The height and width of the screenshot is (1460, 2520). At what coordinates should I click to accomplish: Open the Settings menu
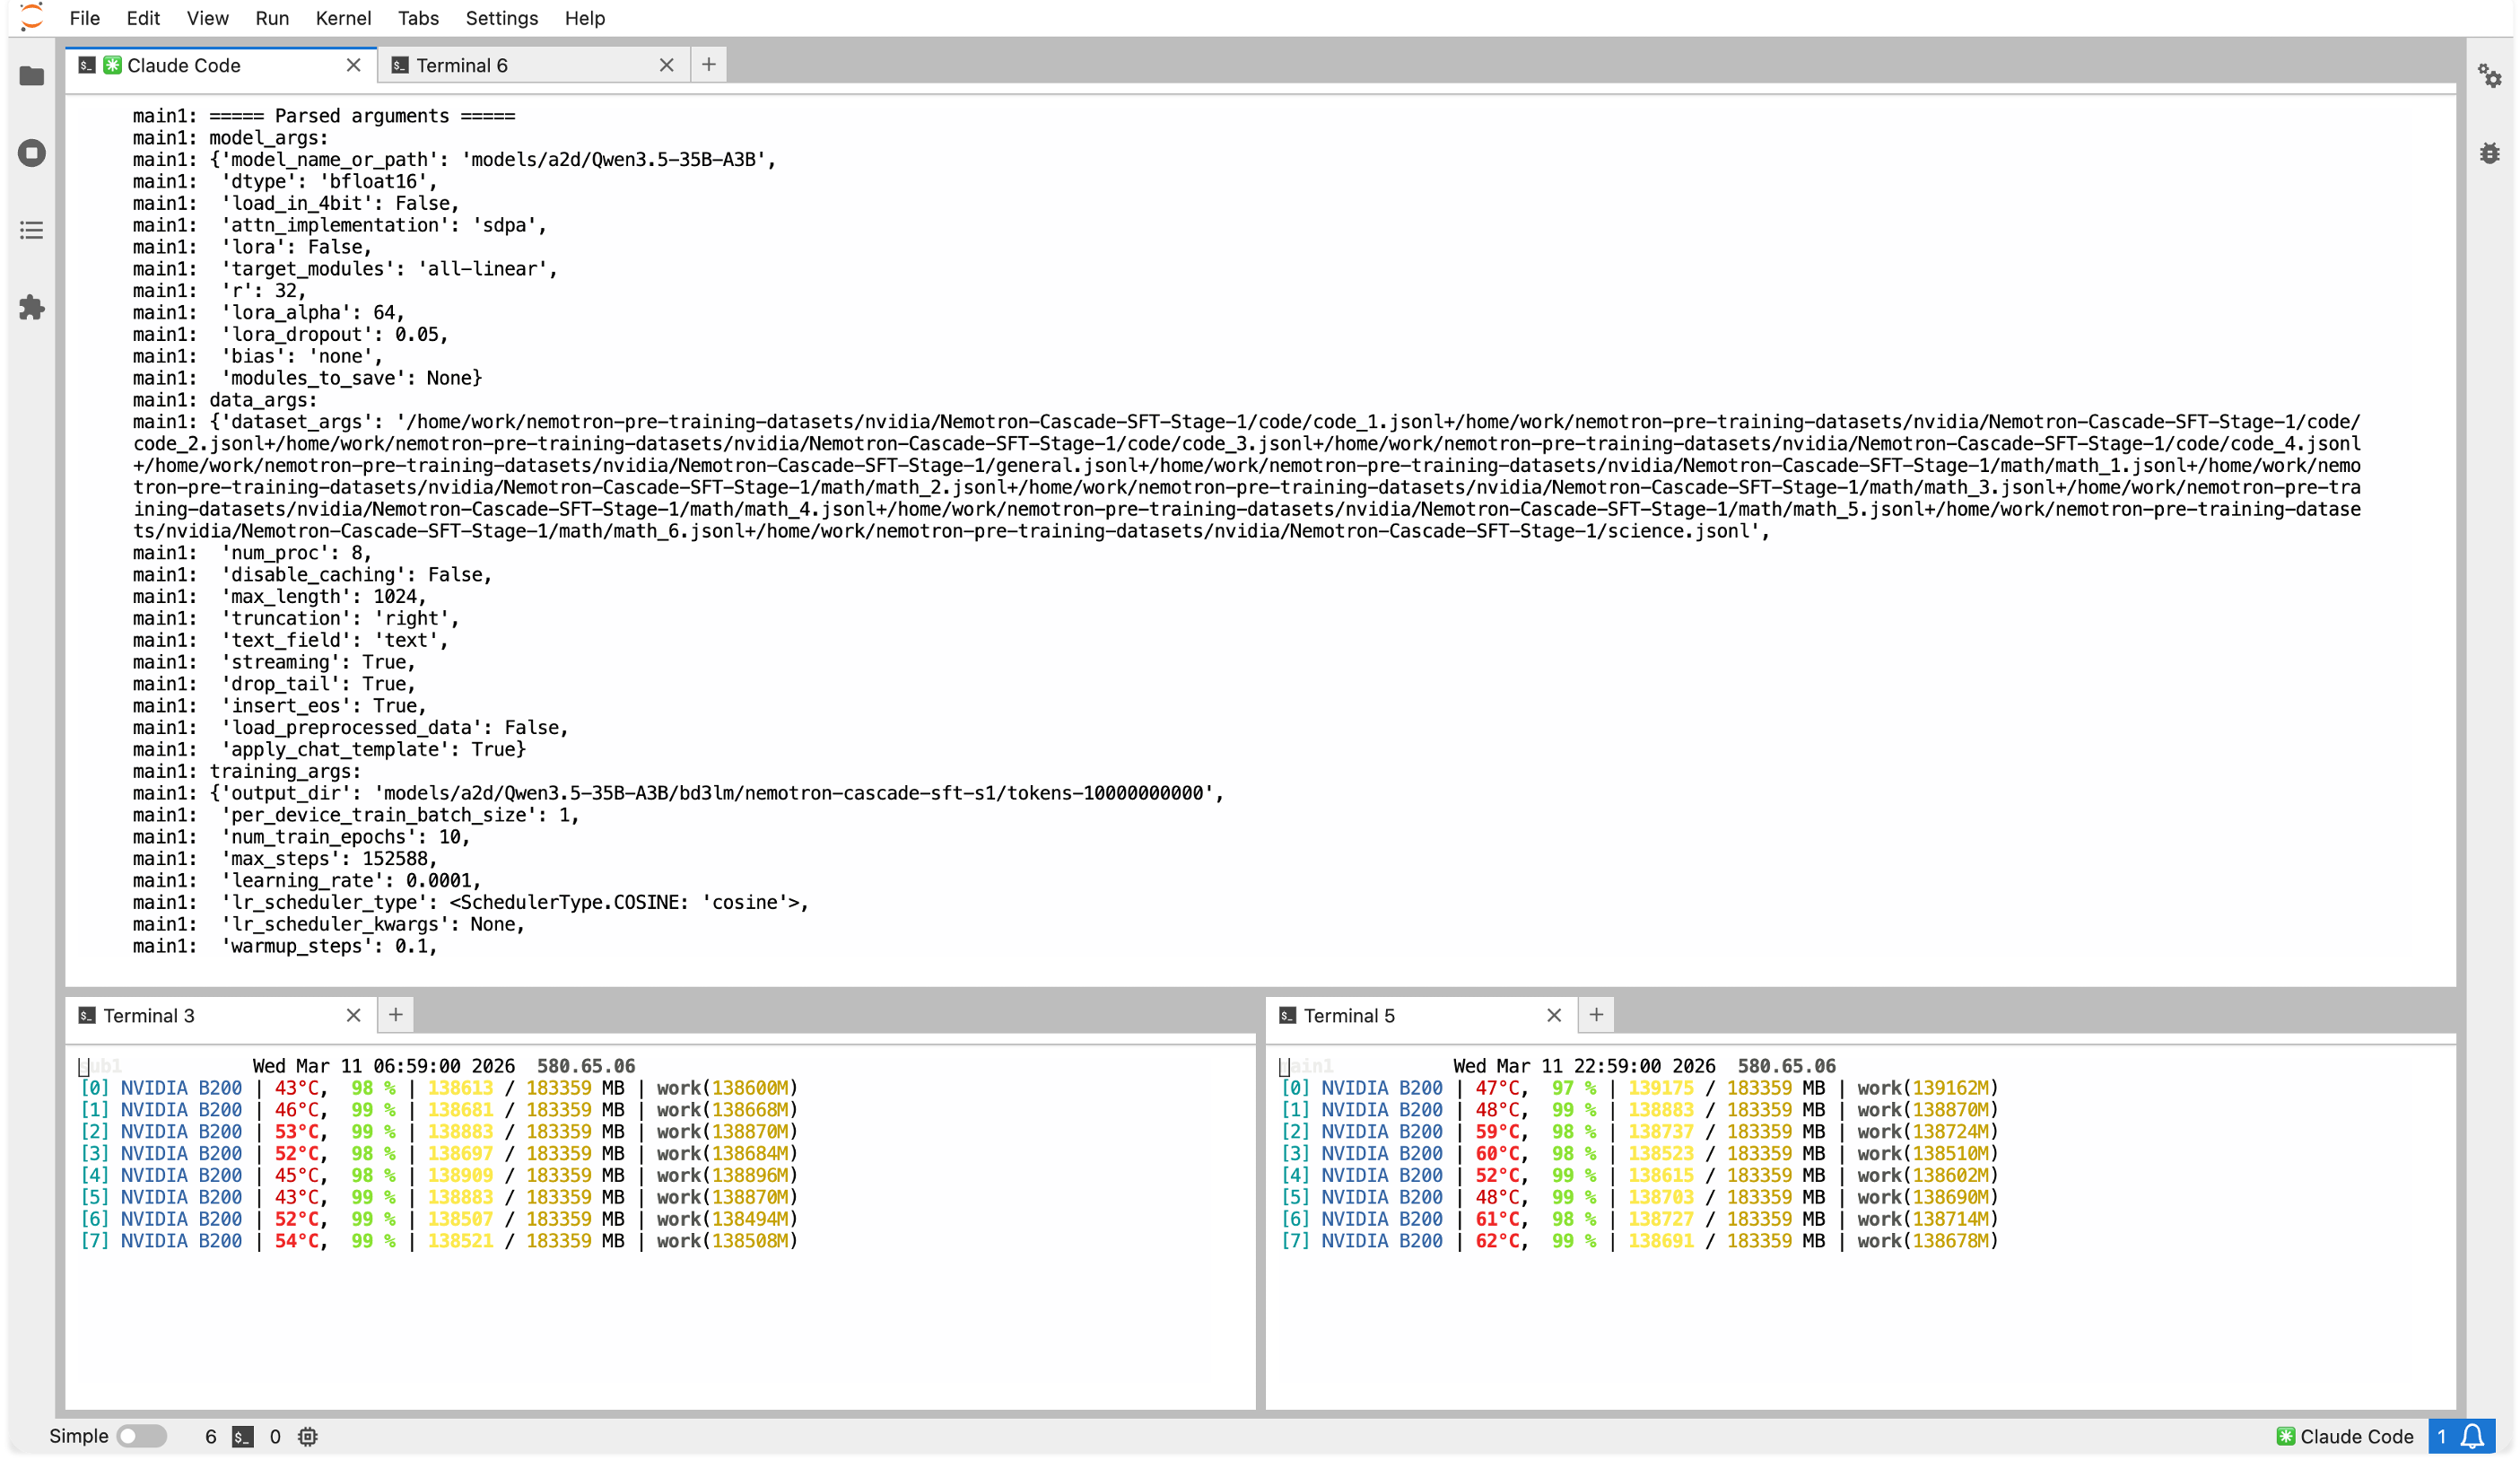point(501,18)
